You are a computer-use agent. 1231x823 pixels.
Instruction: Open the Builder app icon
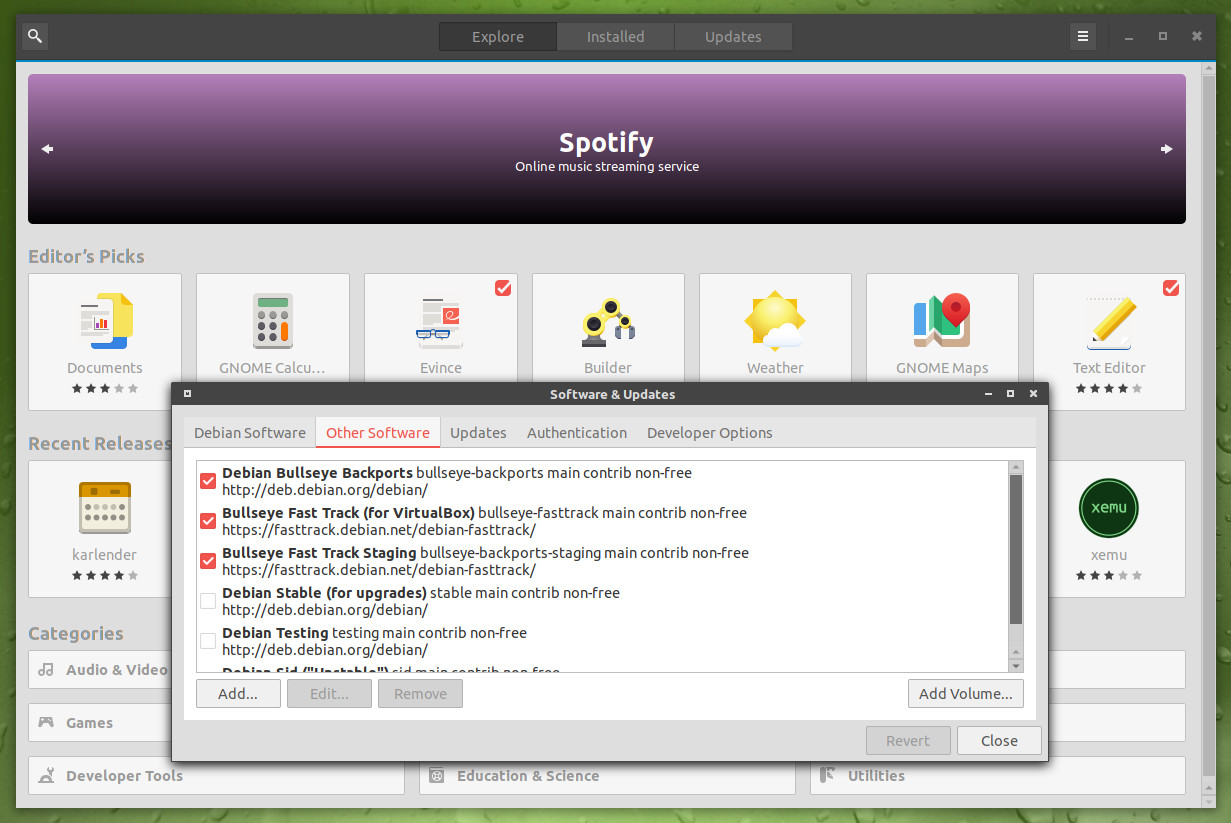click(608, 320)
